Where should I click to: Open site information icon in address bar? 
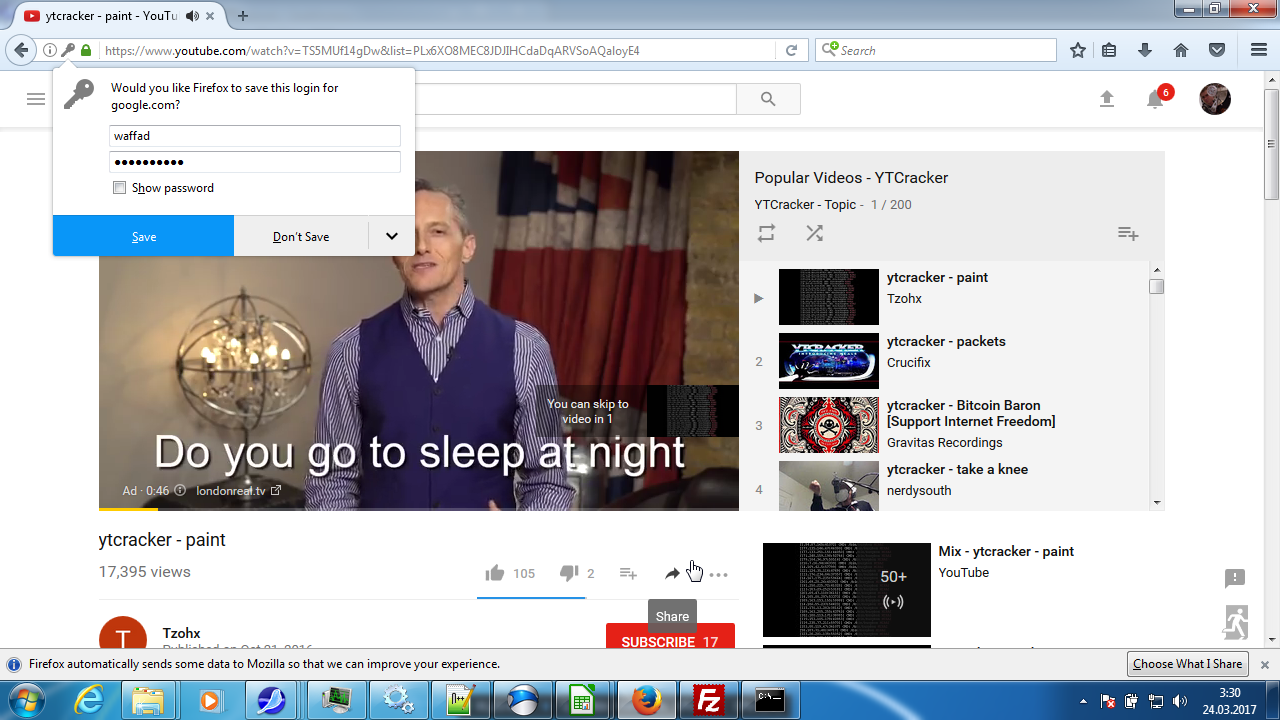(x=49, y=50)
